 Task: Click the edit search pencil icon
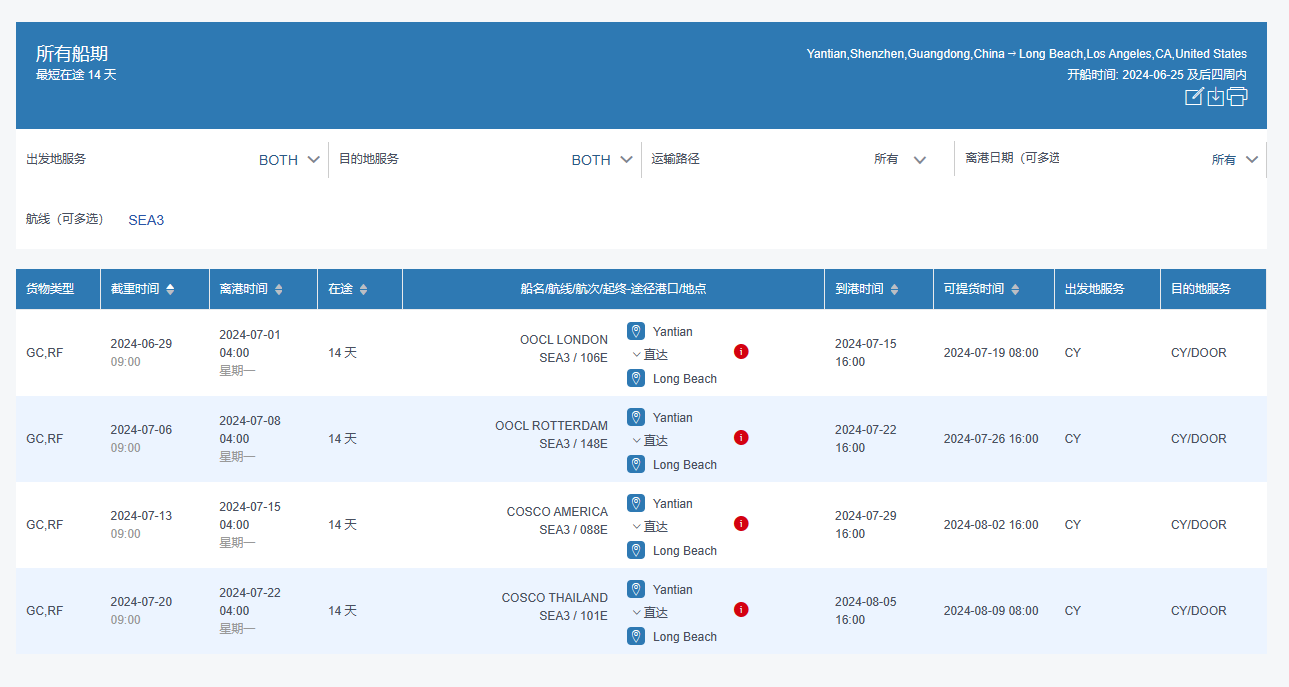coord(1193,97)
